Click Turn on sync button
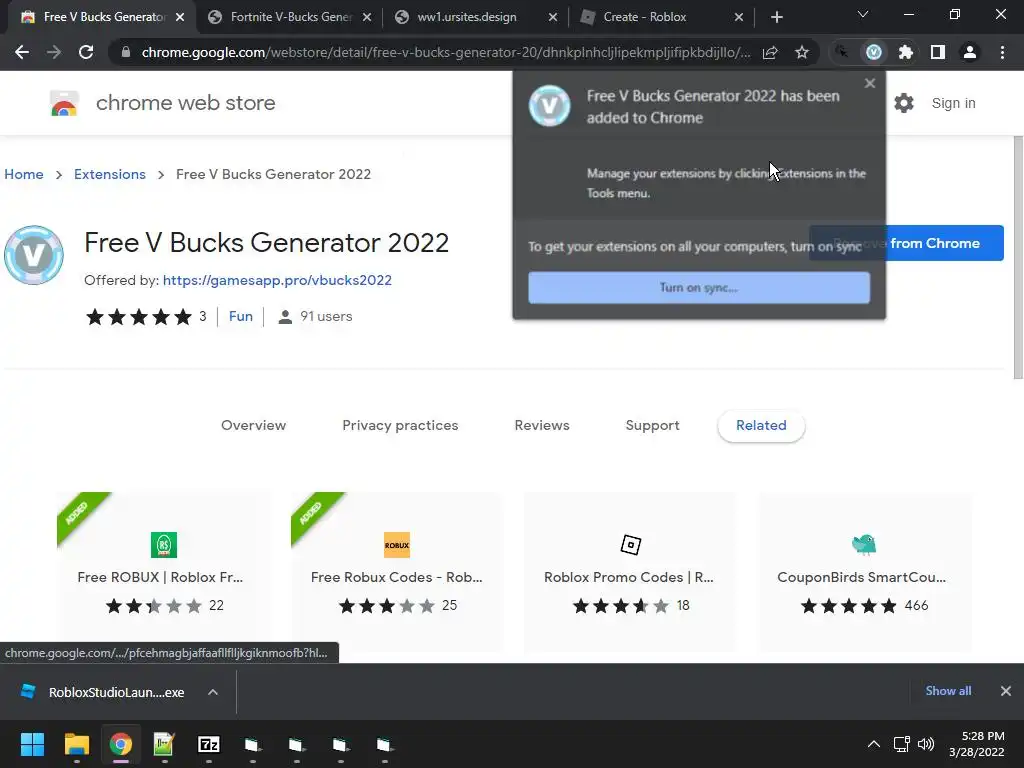The height and width of the screenshot is (768, 1024). [699, 288]
